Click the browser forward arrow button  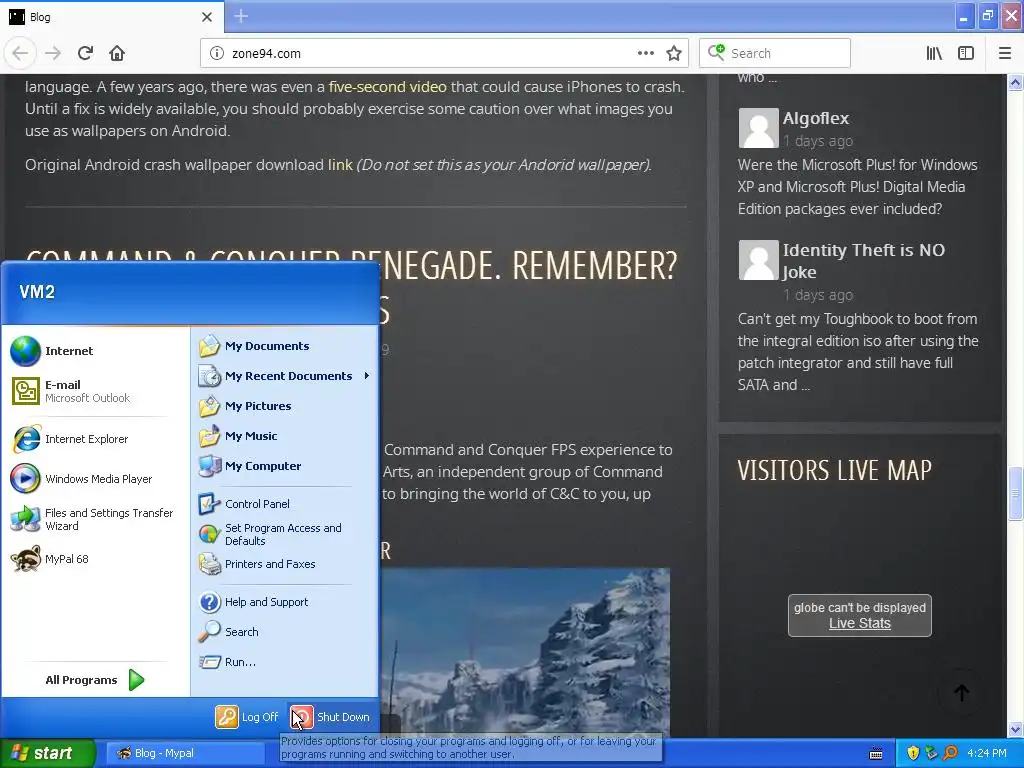coord(53,53)
